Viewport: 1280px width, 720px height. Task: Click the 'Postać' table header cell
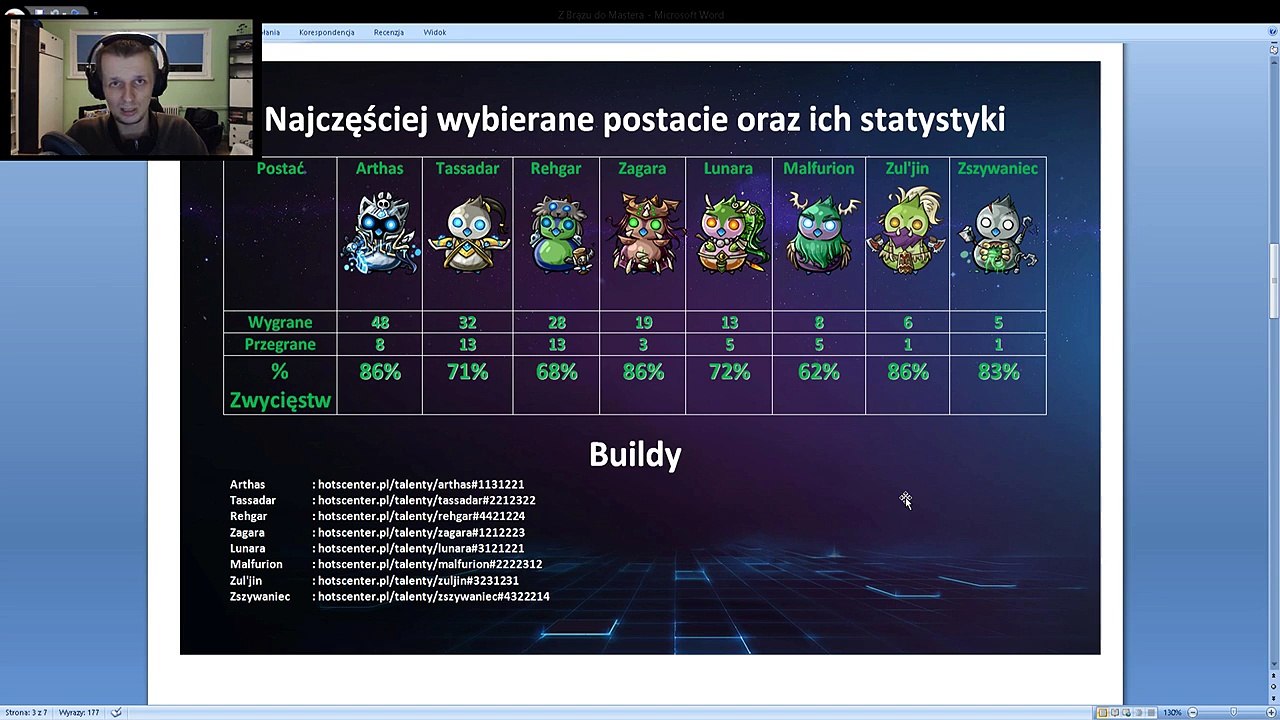[280, 169]
